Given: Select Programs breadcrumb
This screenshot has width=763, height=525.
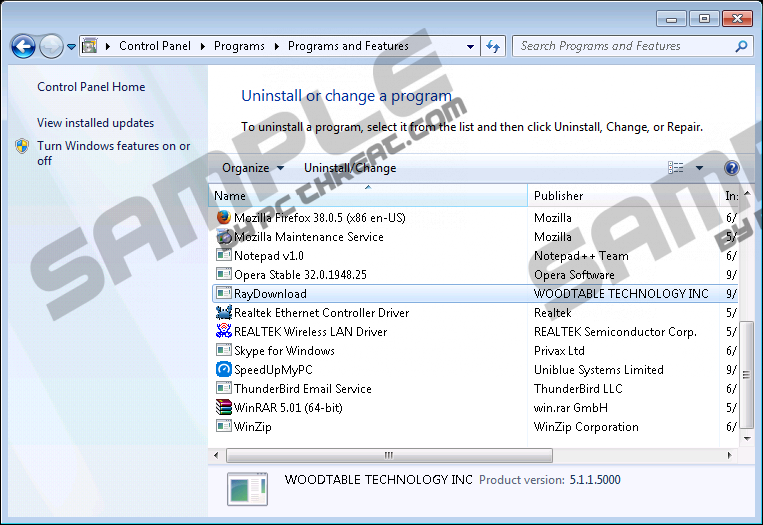Looking at the screenshot, I should [239, 46].
